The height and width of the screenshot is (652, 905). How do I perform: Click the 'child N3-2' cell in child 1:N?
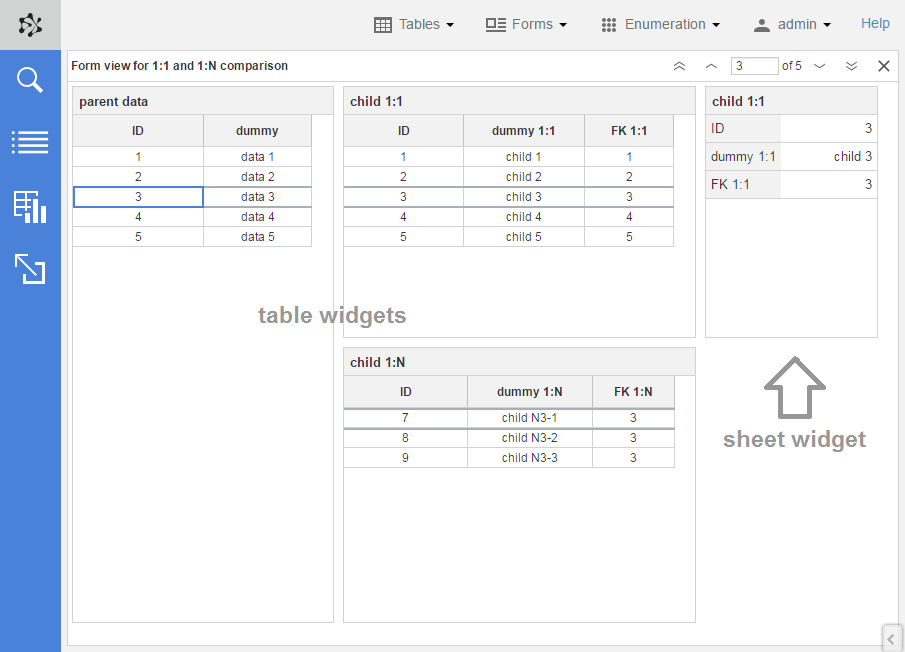click(x=530, y=437)
